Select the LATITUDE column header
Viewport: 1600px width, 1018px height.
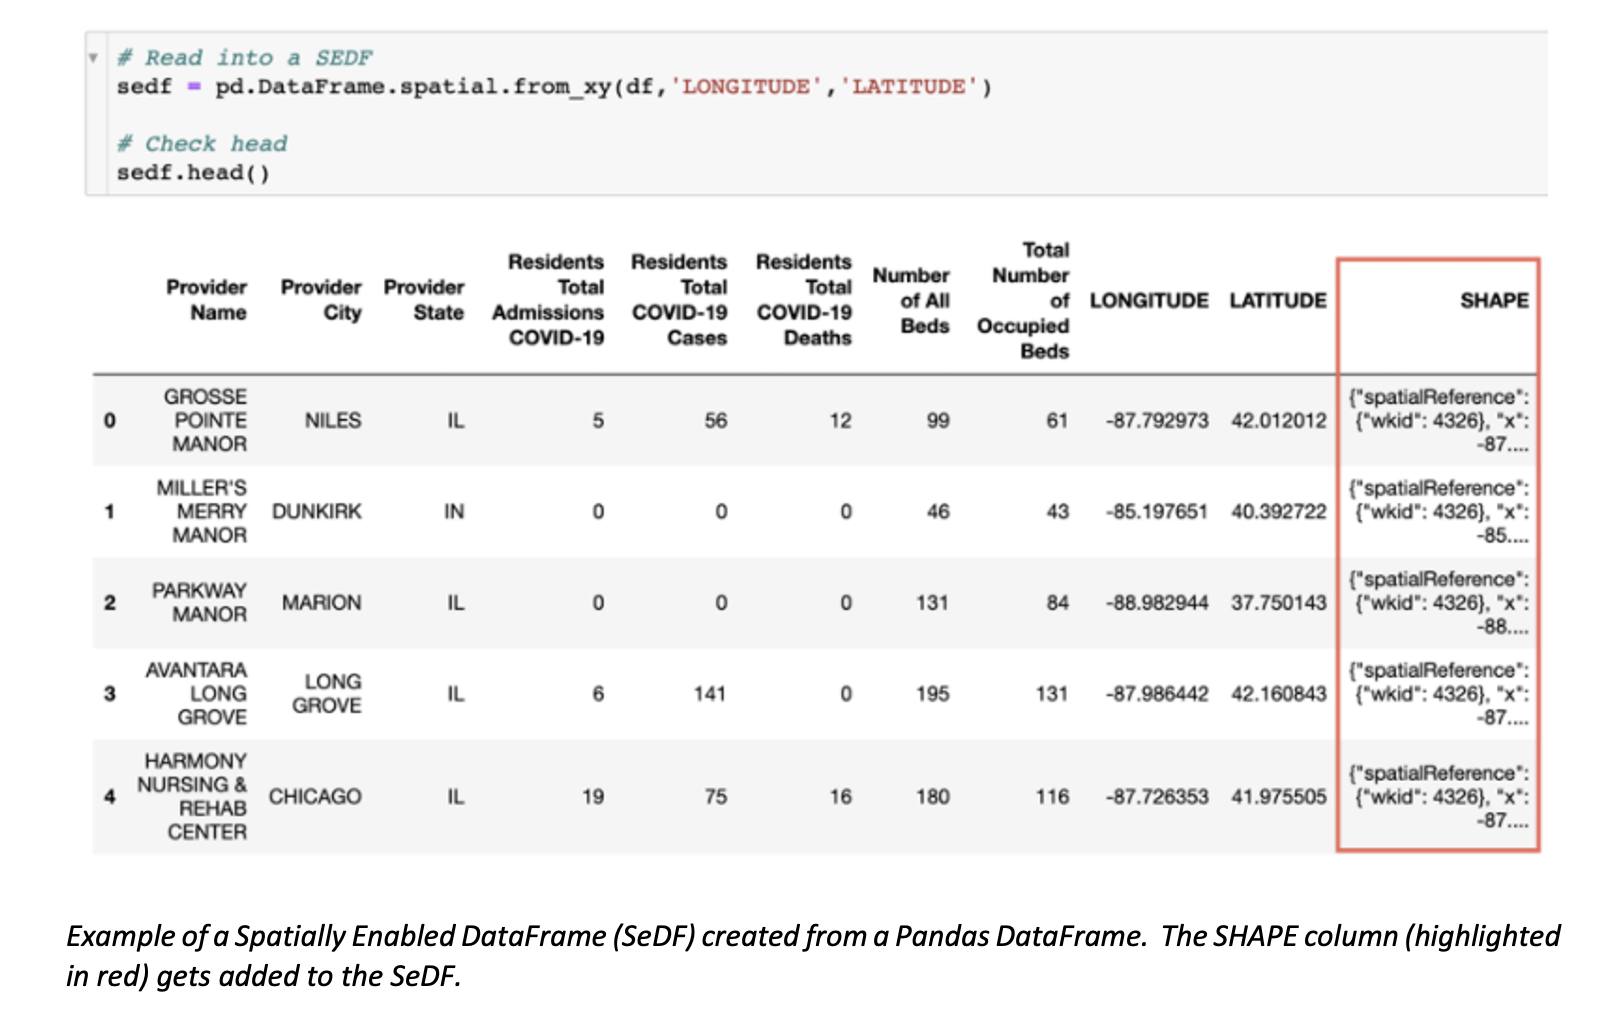1277,301
